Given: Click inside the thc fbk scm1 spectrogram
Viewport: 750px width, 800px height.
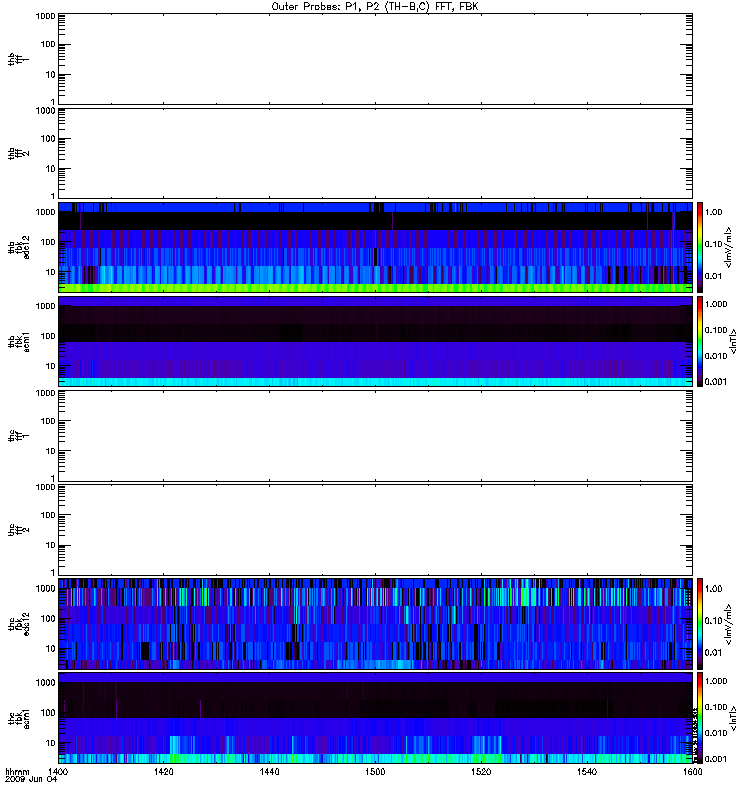Looking at the screenshot, I should tap(375, 718).
